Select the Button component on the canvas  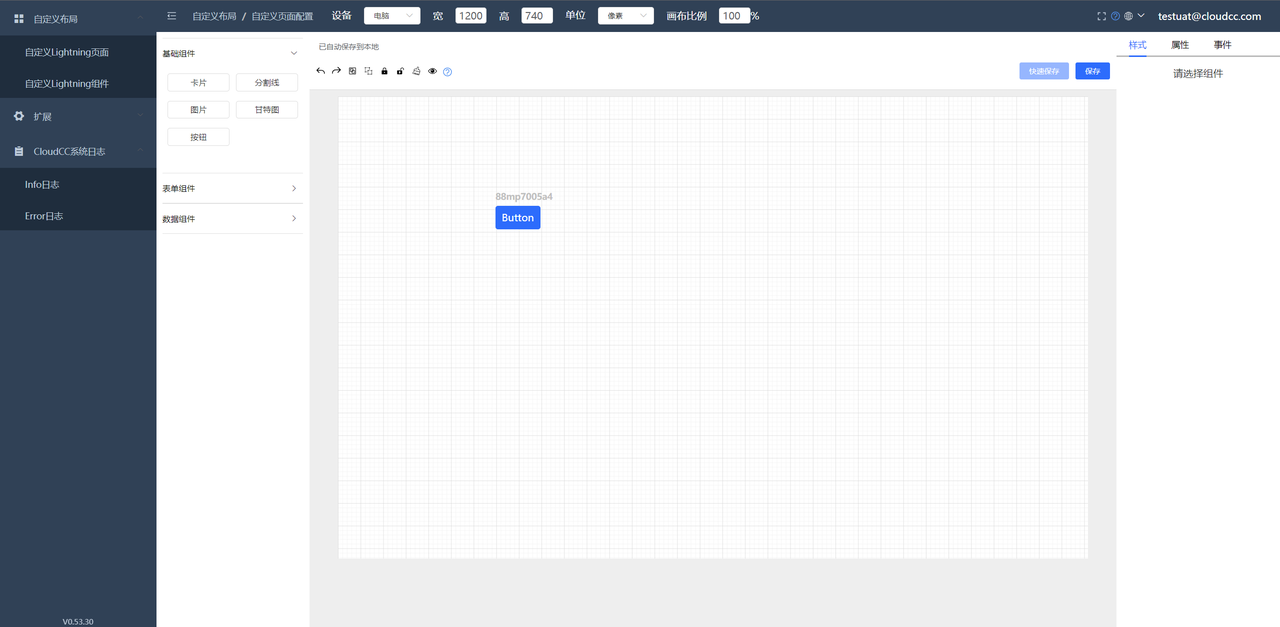pyautogui.click(x=517, y=218)
